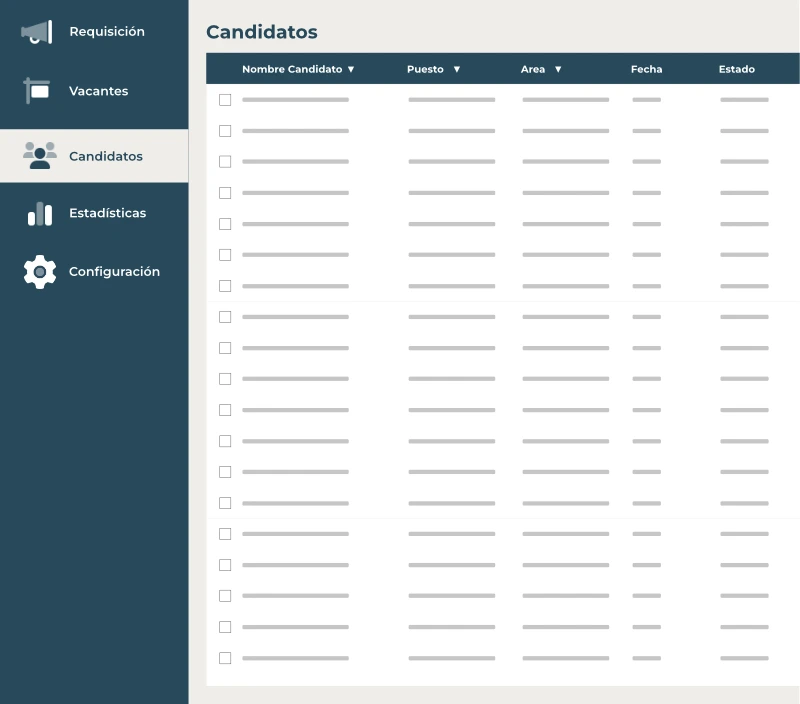Tick the first candidate row checkbox
This screenshot has height=704, width=800.
(225, 100)
